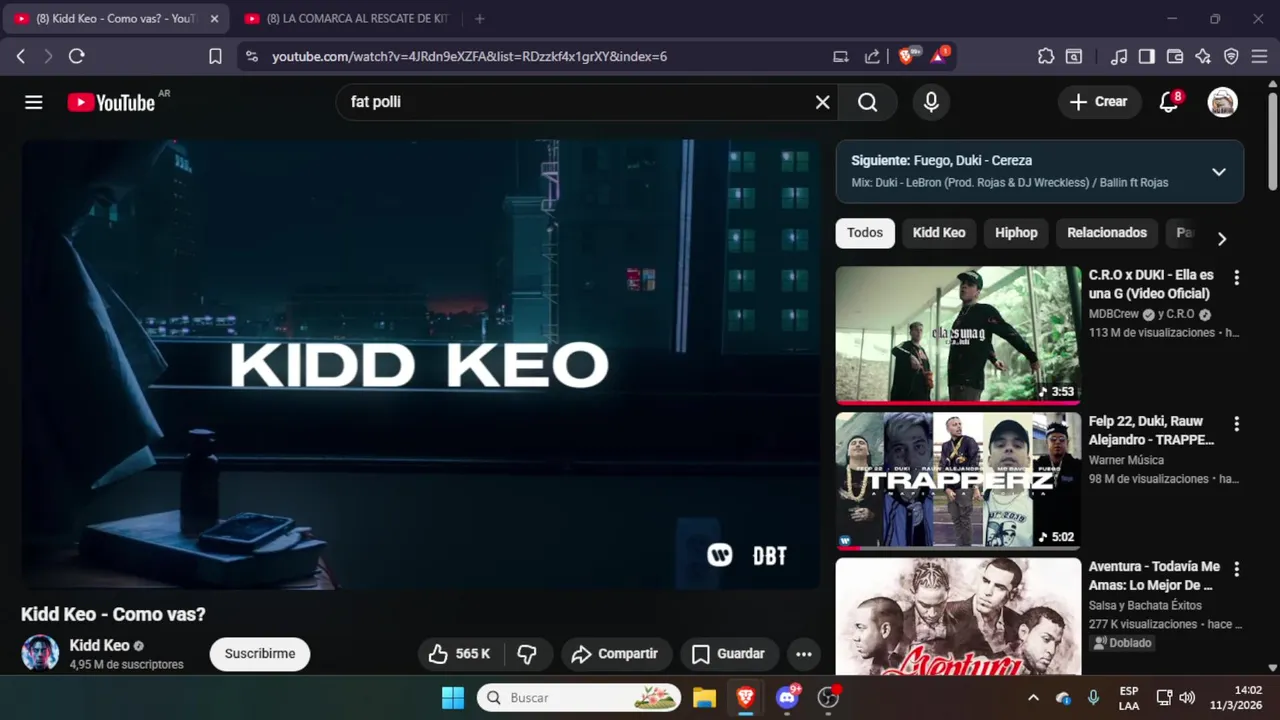Screen dimensions: 1280x720
Task: Open Kidd Keo channel avatar
Action: [x=40, y=652]
